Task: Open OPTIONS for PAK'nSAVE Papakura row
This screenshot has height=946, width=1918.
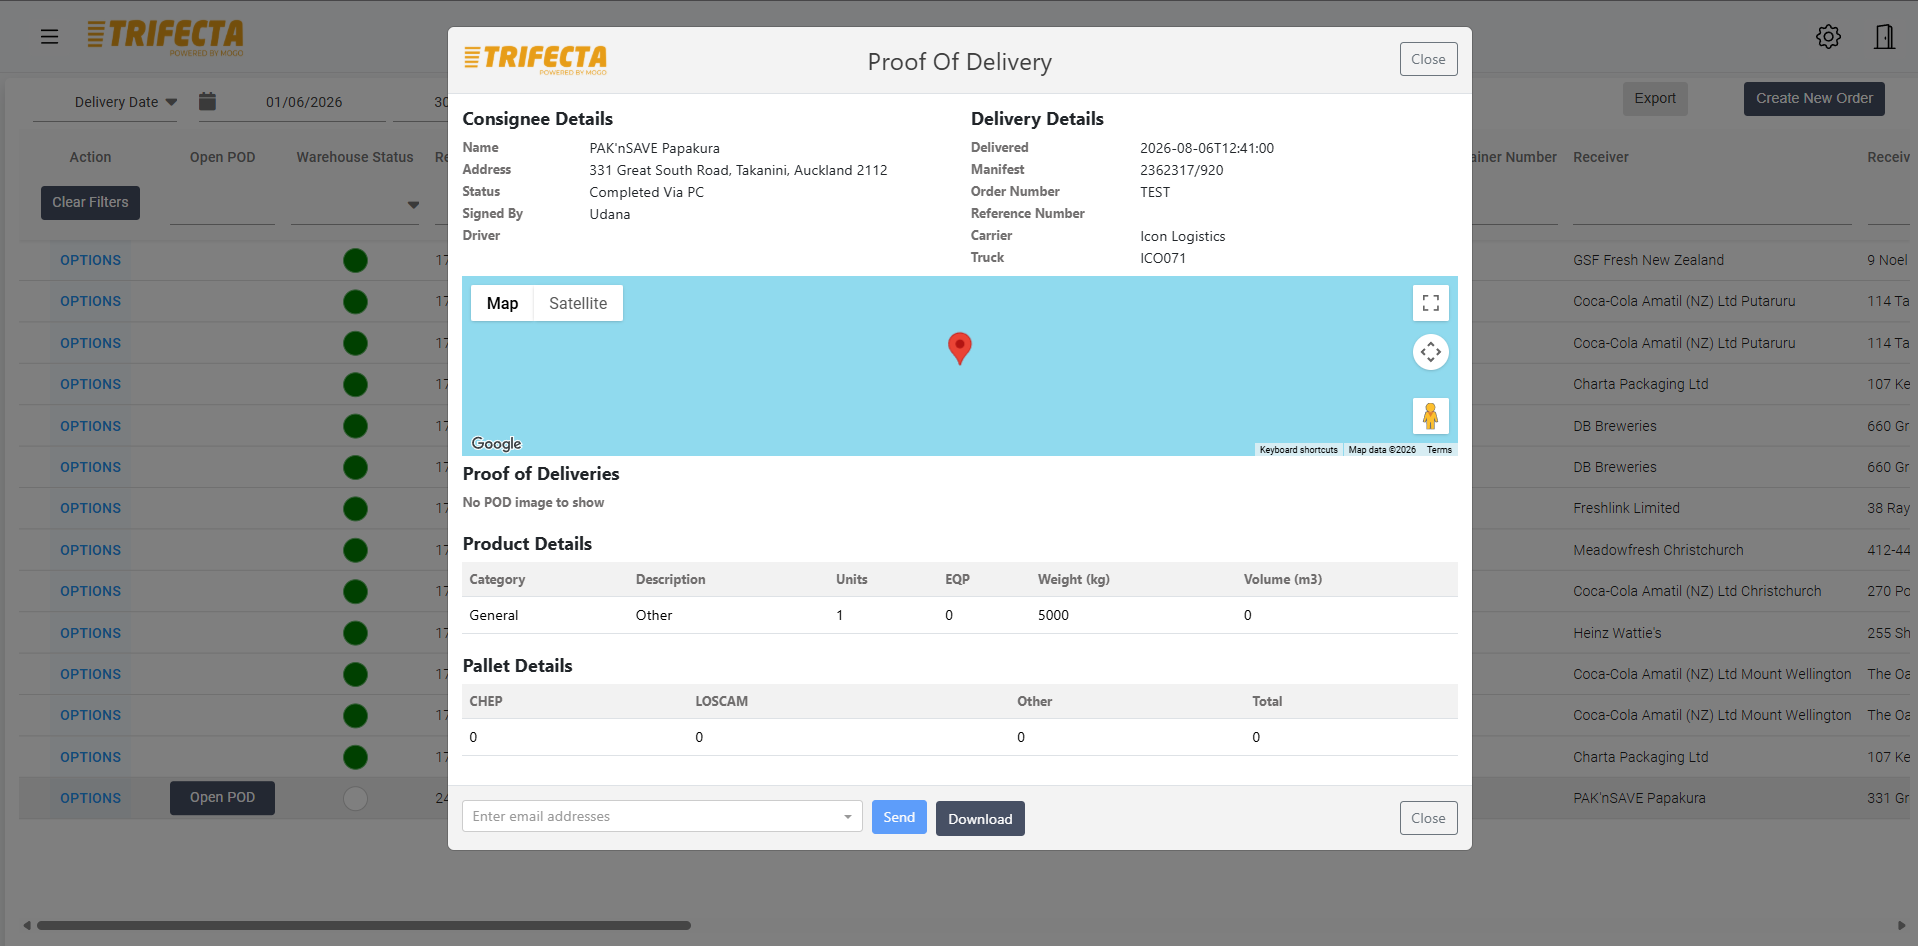Action: pyautogui.click(x=90, y=798)
